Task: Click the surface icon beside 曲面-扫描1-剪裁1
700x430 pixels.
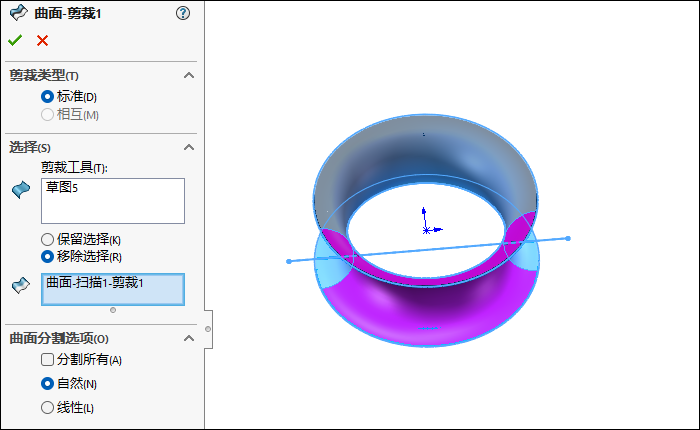Action: click(21, 285)
